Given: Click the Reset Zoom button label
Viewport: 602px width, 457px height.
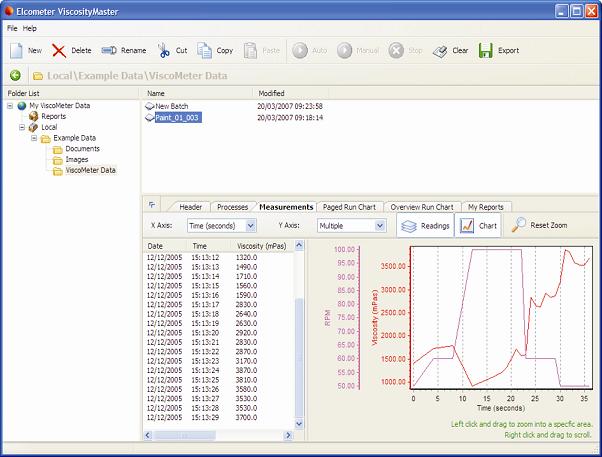Looking at the screenshot, I should pos(549,225).
